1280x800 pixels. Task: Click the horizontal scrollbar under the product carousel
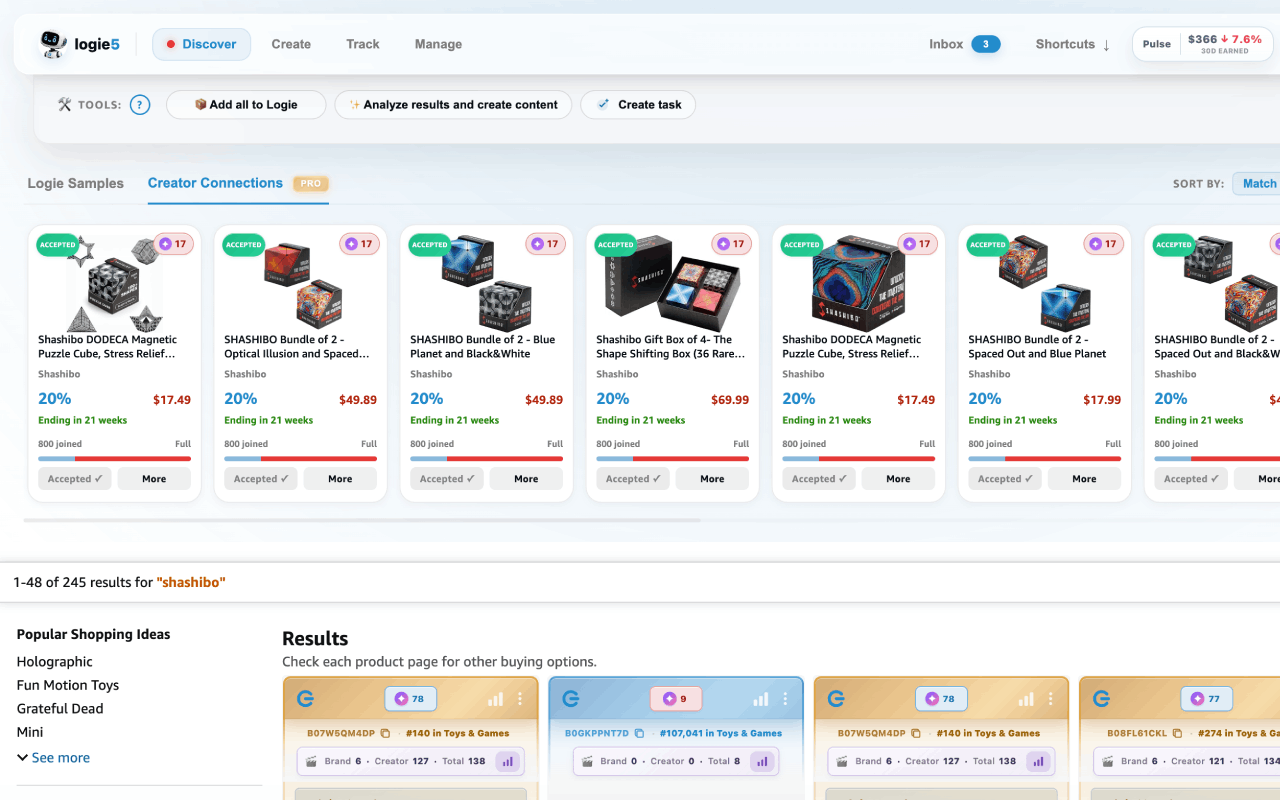[x=362, y=520]
